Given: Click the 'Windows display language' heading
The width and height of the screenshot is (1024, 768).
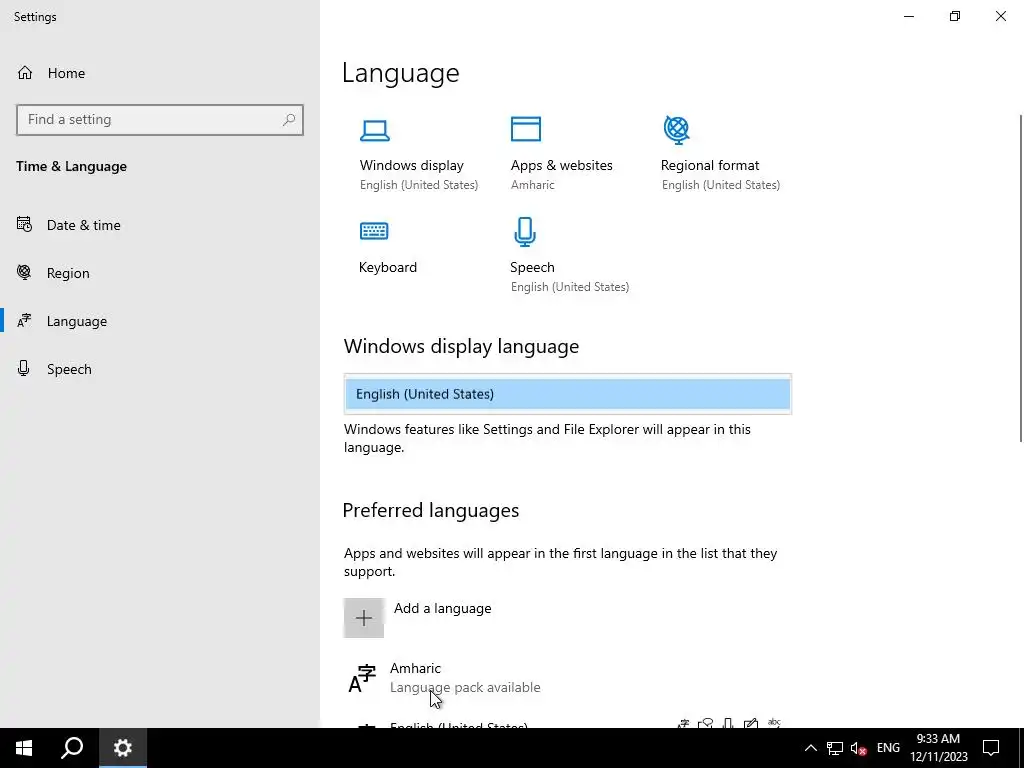Looking at the screenshot, I should click(461, 346).
